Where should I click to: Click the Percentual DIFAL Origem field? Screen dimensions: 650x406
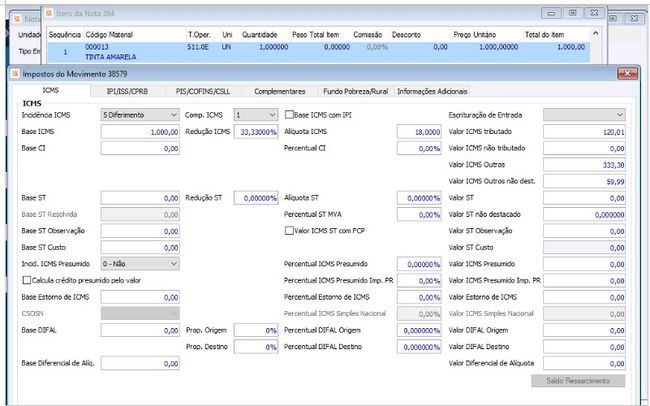click(x=419, y=331)
